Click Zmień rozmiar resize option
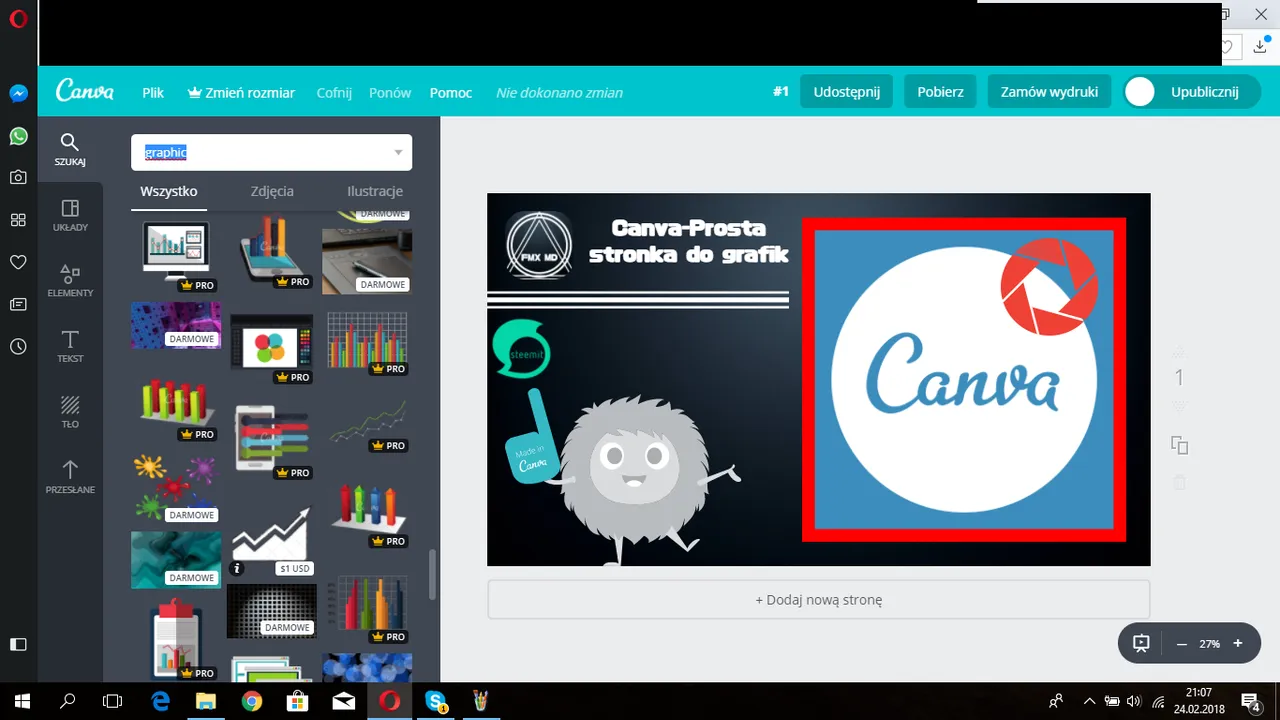This screenshot has height=720, width=1280. [241, 92]
